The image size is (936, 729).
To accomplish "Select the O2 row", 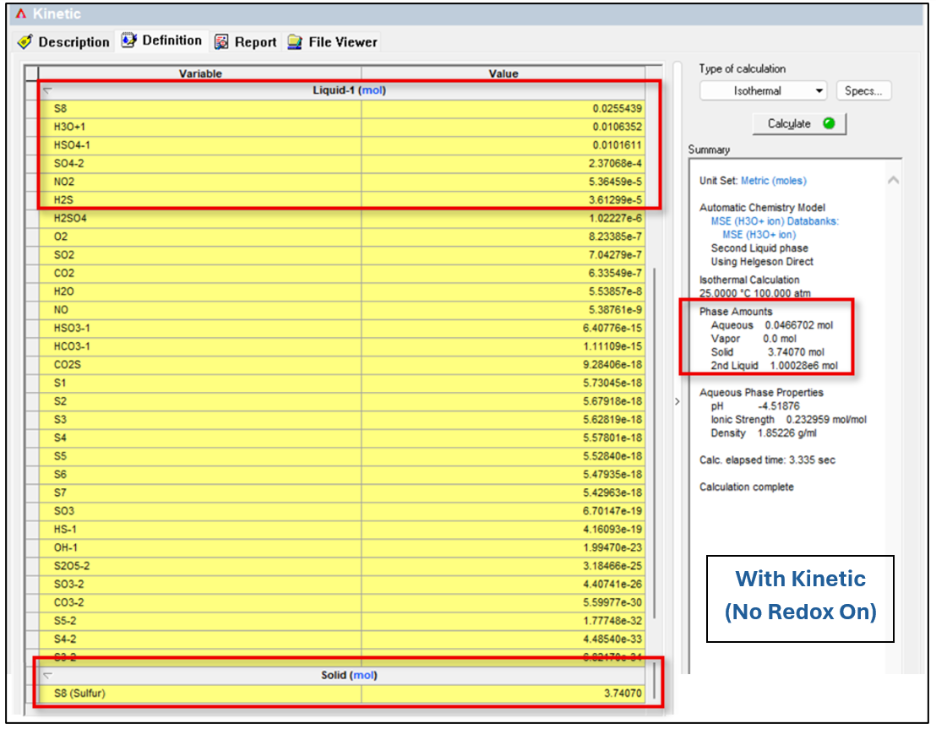I will pos(341,237).
